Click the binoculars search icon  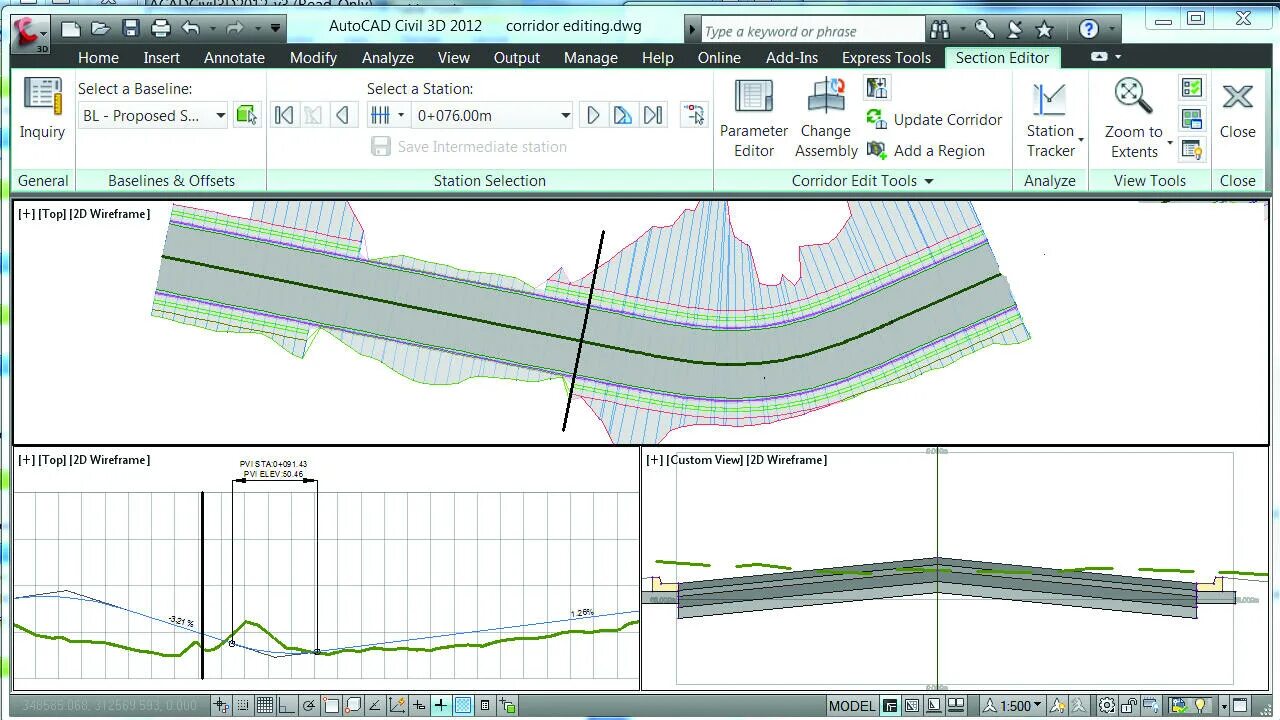click(940, 29)
